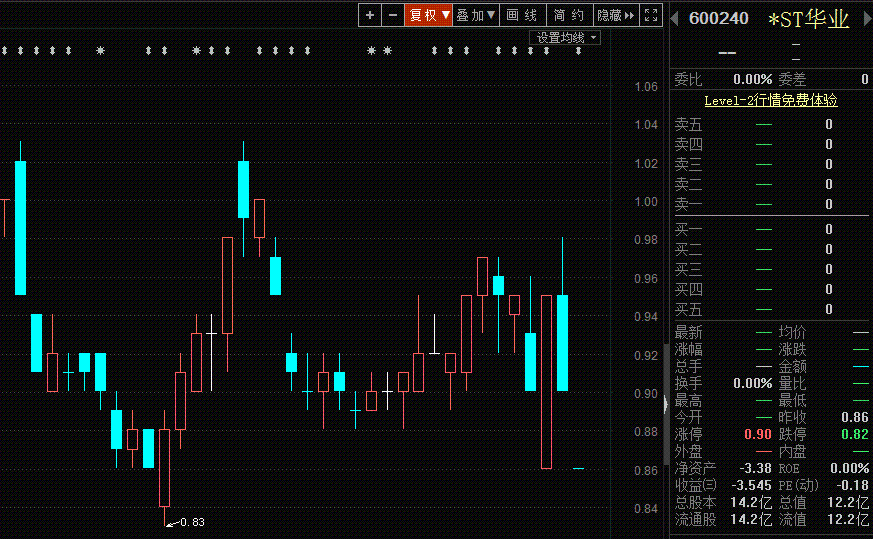873x539 pixels.
Task: Click the side panel collapse handle
Action: [x=665, y=403]
